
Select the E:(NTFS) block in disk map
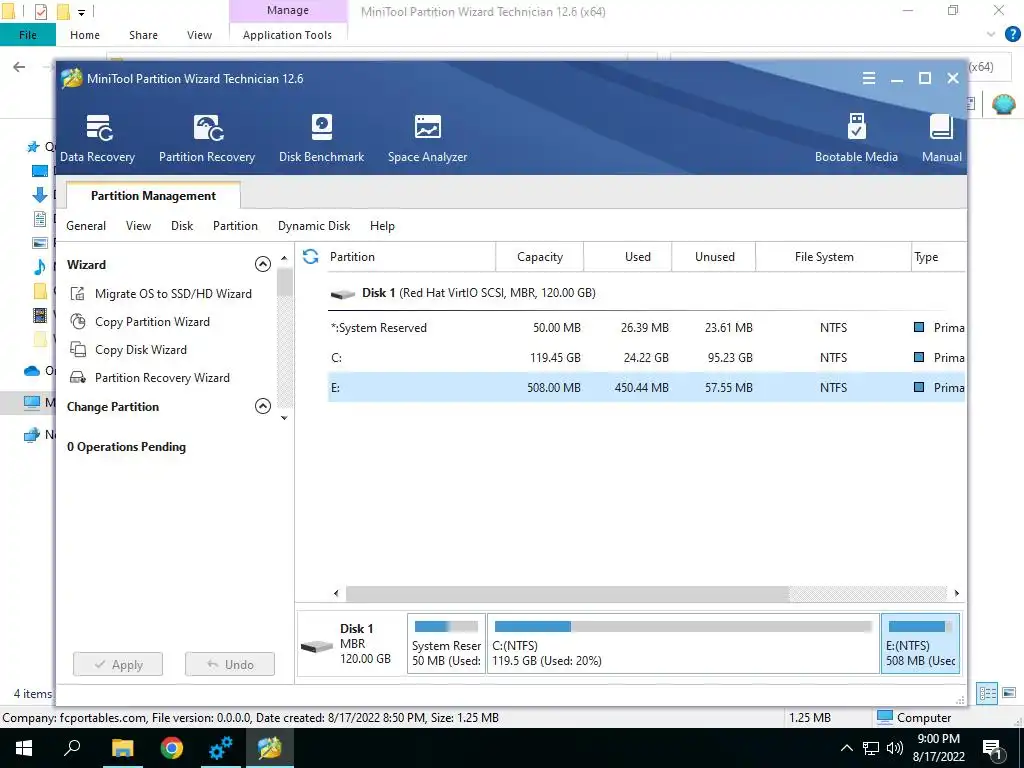pyautogui.click(x=921, y=644)
